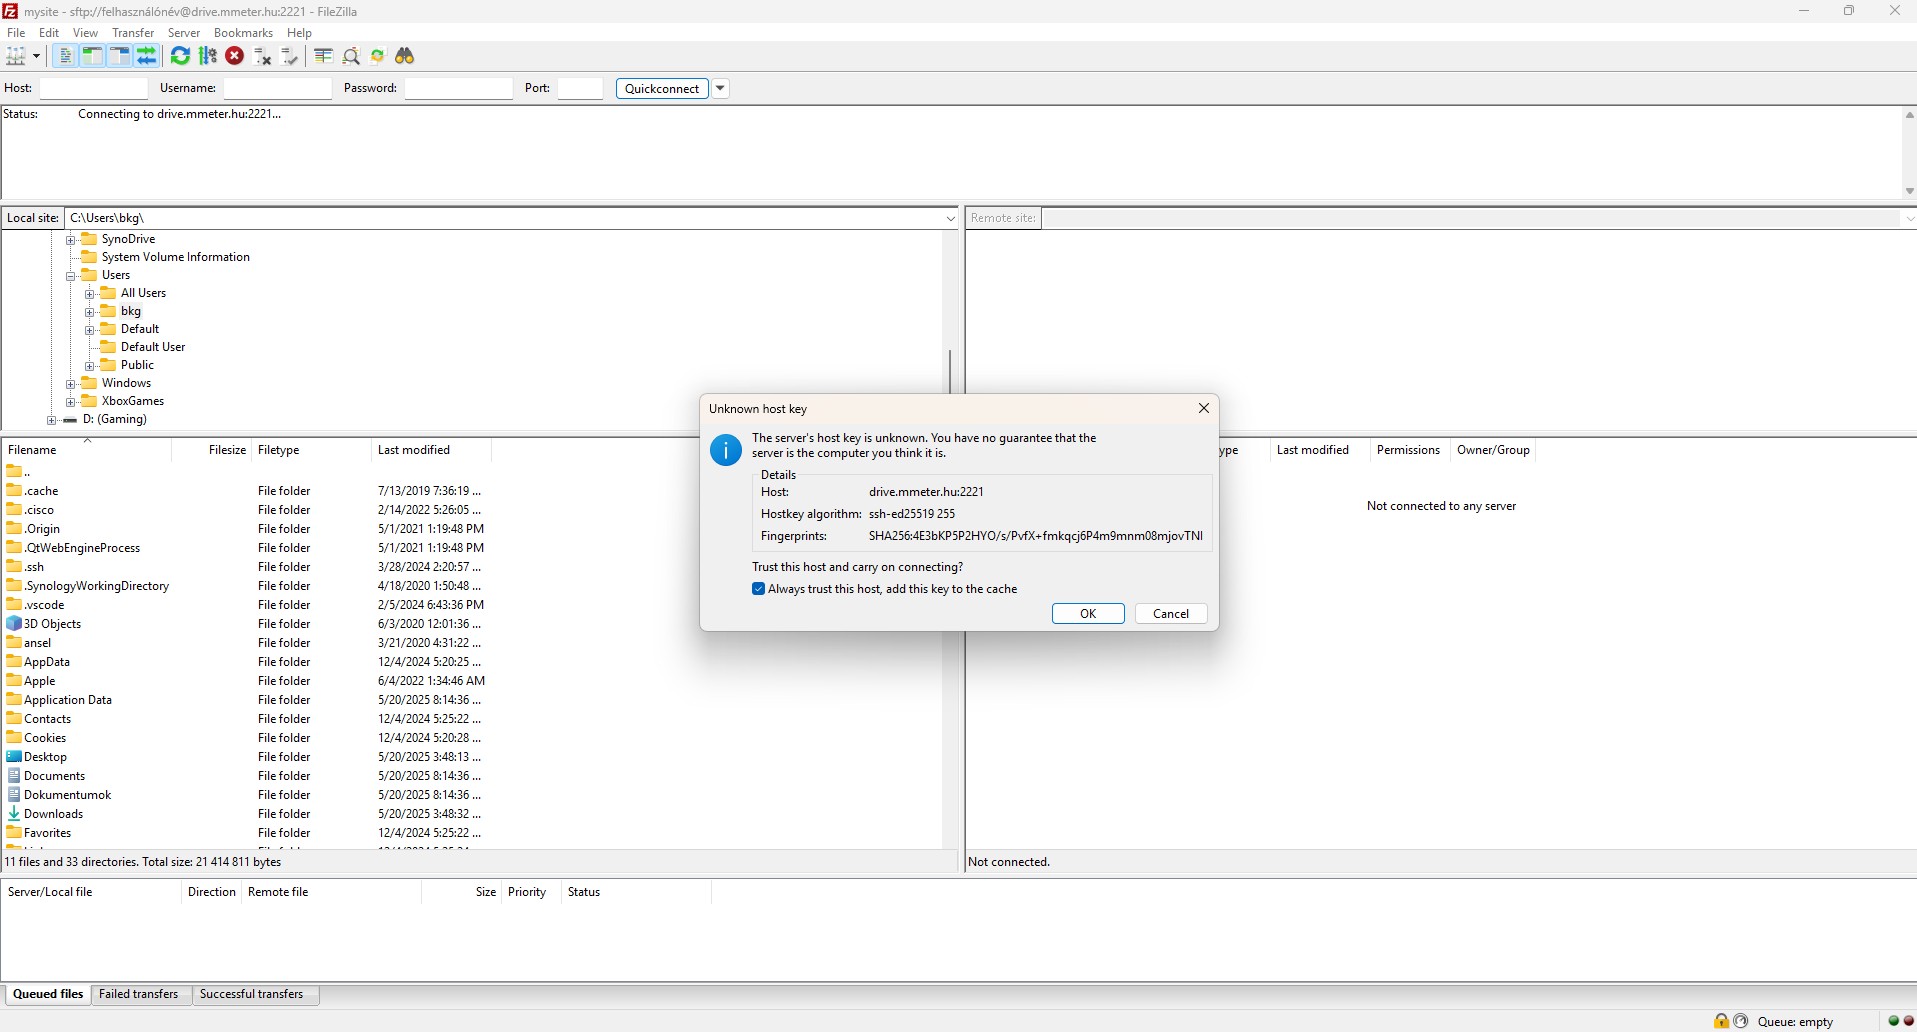Click the Downloads folder arrow icon
1917x1032 pixels.
[x=14, y=813]
